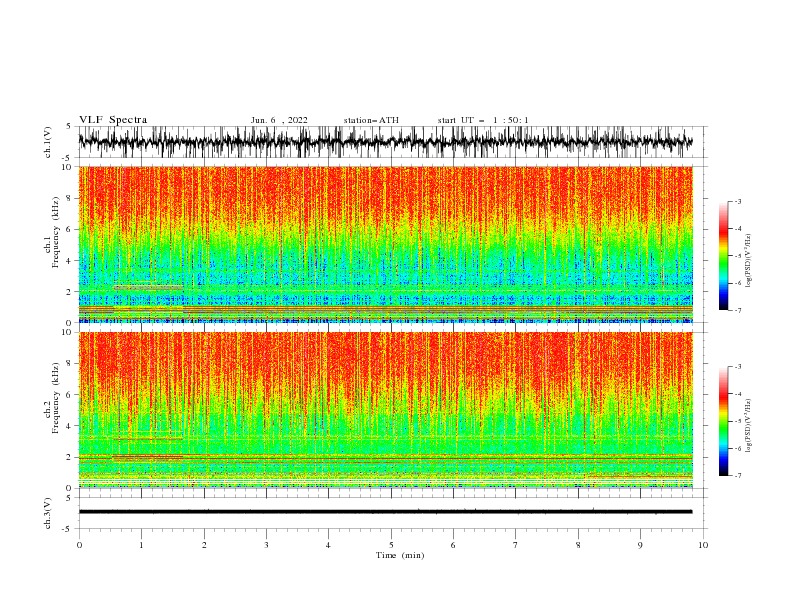Click the "2" kHz tick on ch.2 frequency axis

point(69,457)
